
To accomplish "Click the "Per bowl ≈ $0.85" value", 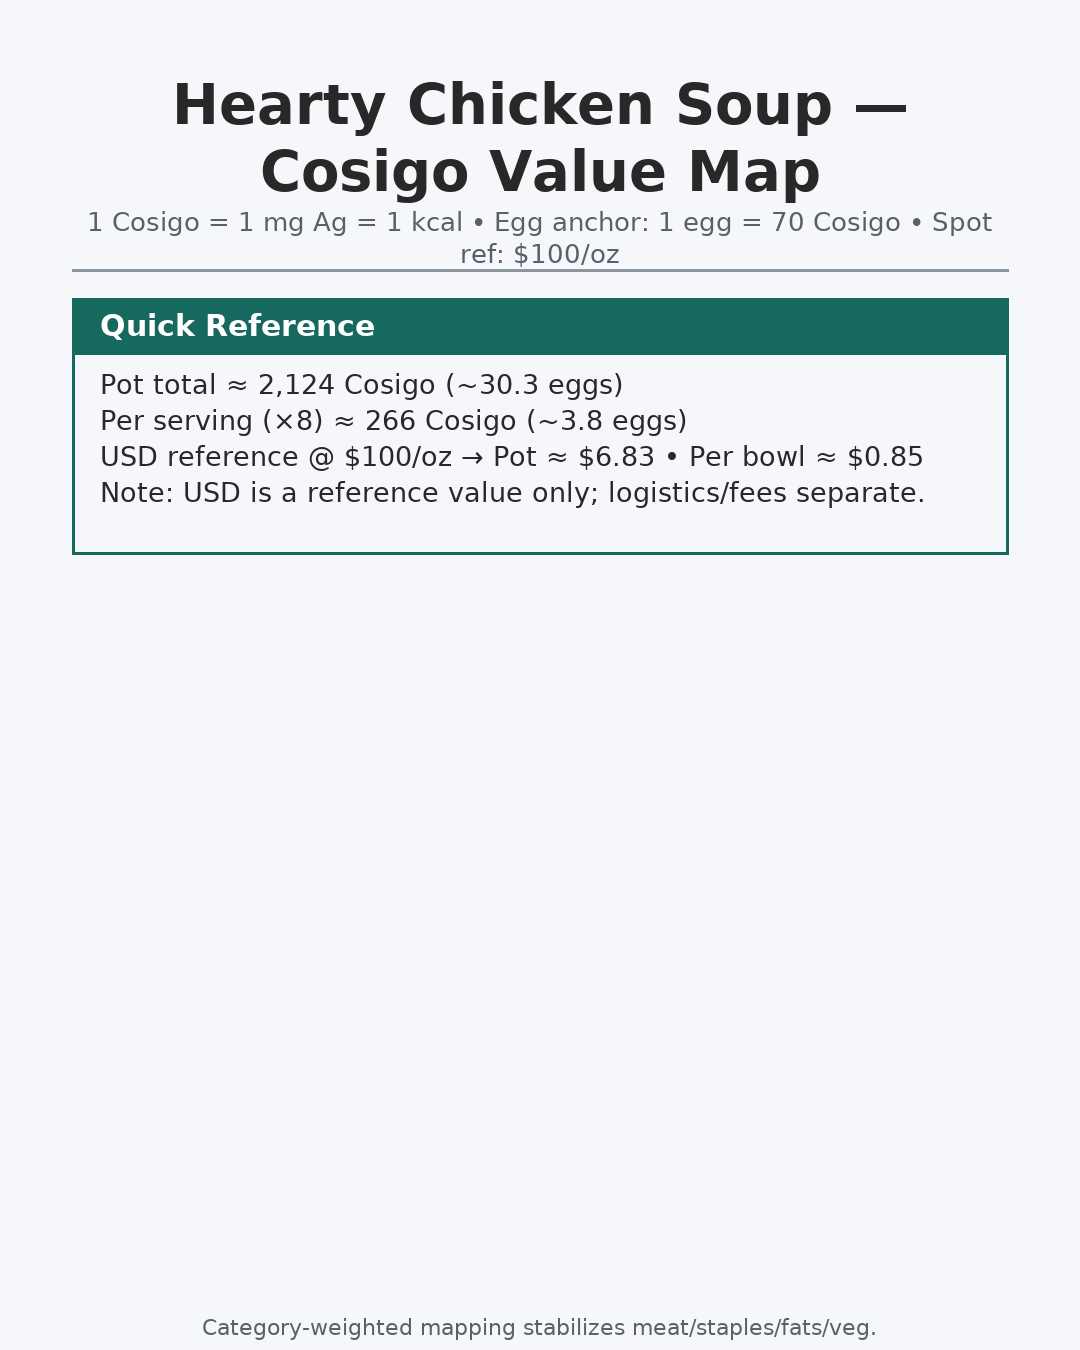I will 806,458.
